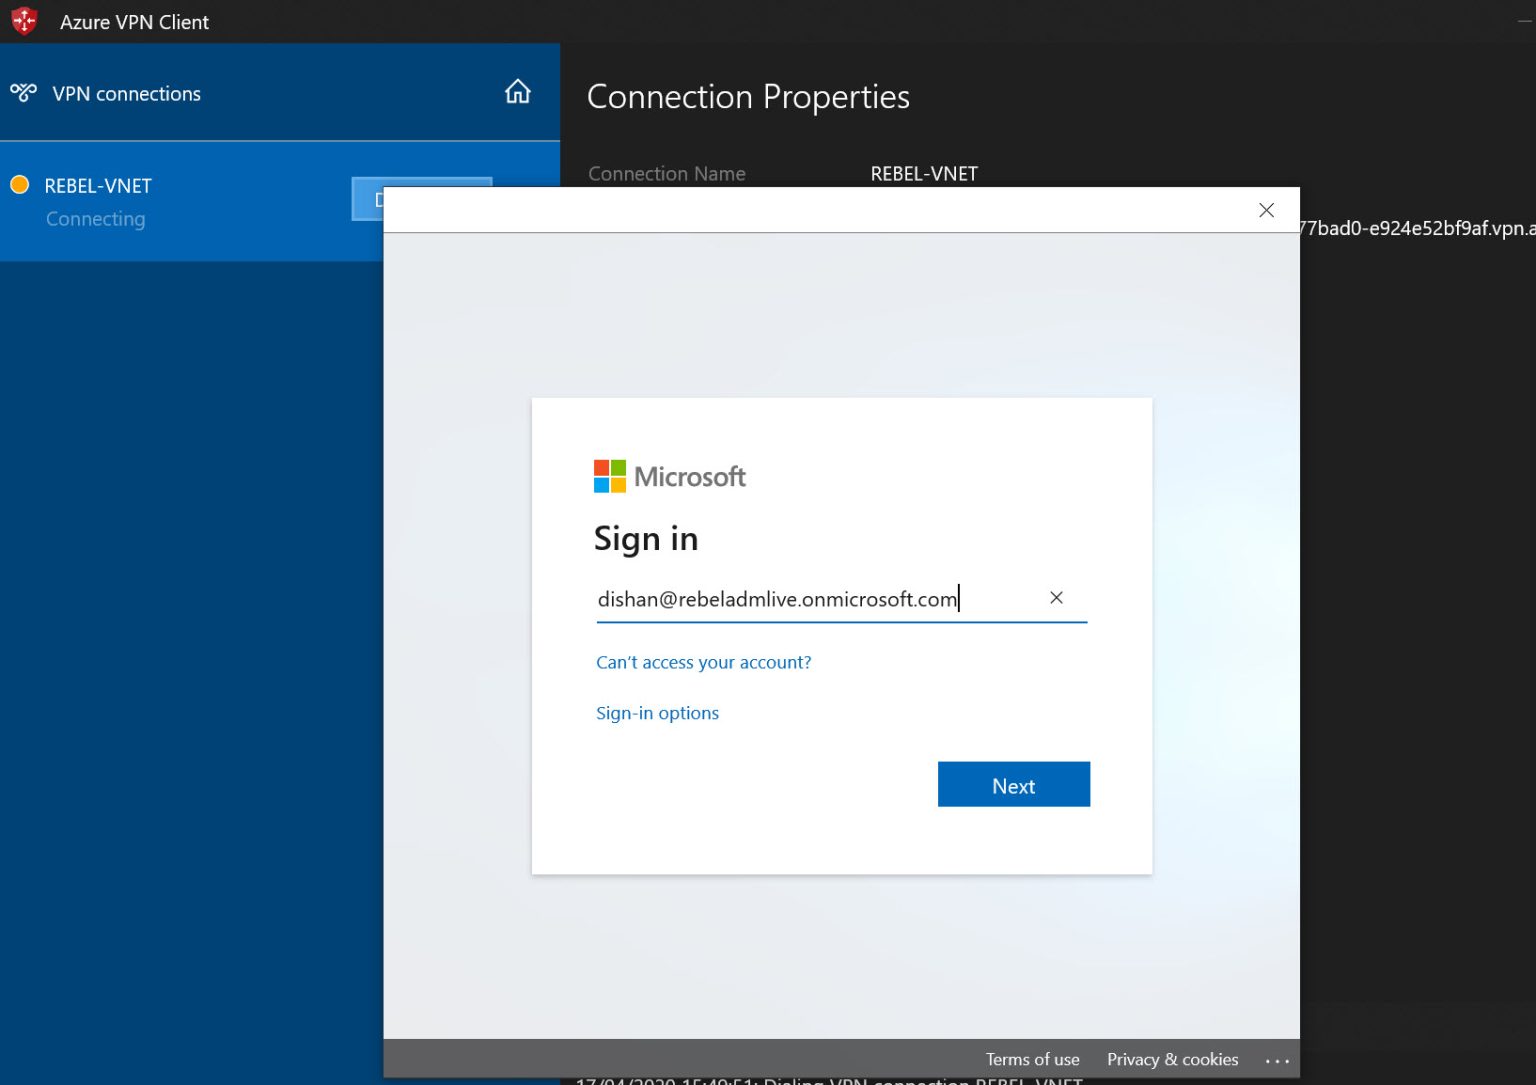Click the orange REBEL-VNET status indicator
This screenshot has height=1085, width=1536.
coord(19,185)
